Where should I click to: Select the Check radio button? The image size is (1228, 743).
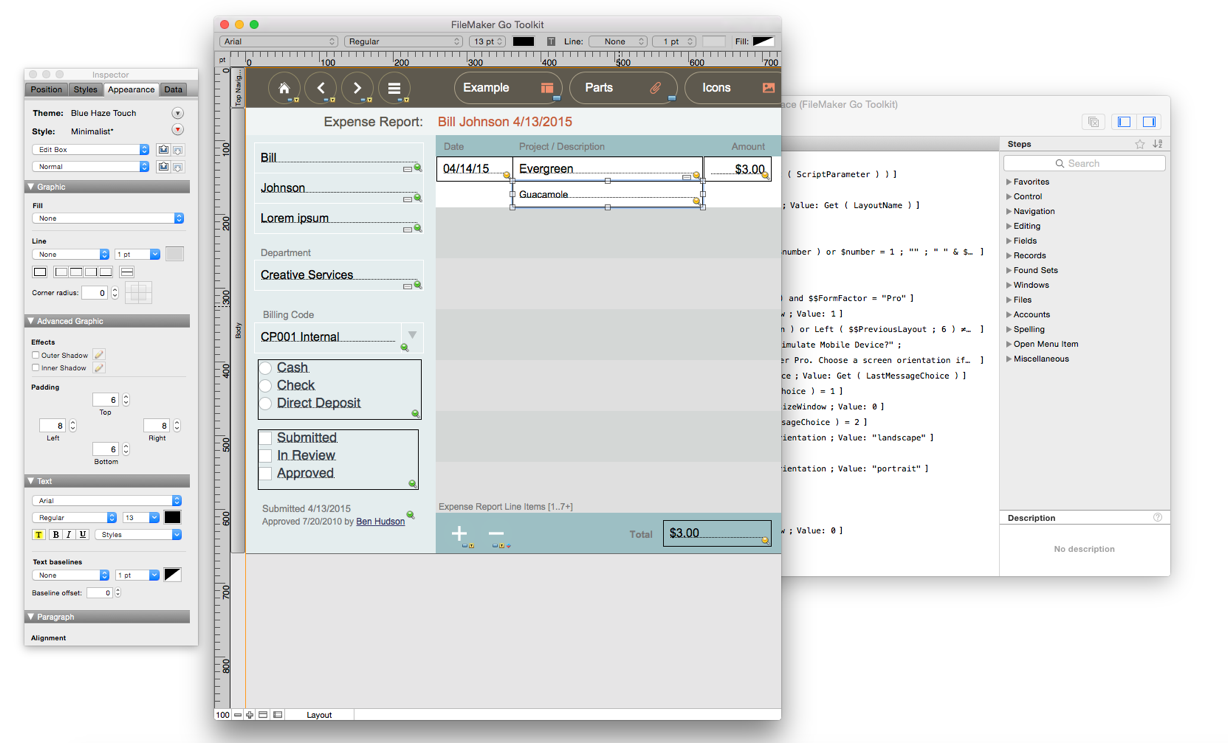(x=266, y=386)
